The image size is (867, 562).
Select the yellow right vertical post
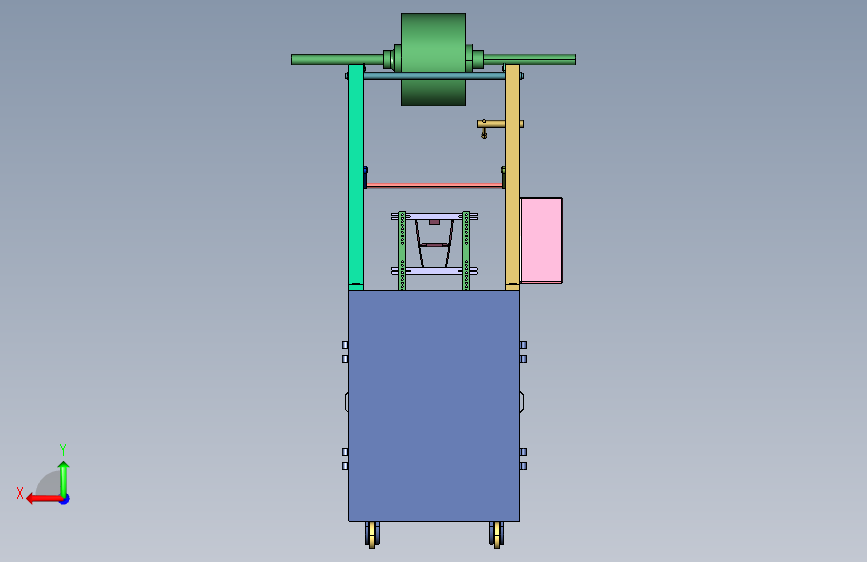(513, 177)
